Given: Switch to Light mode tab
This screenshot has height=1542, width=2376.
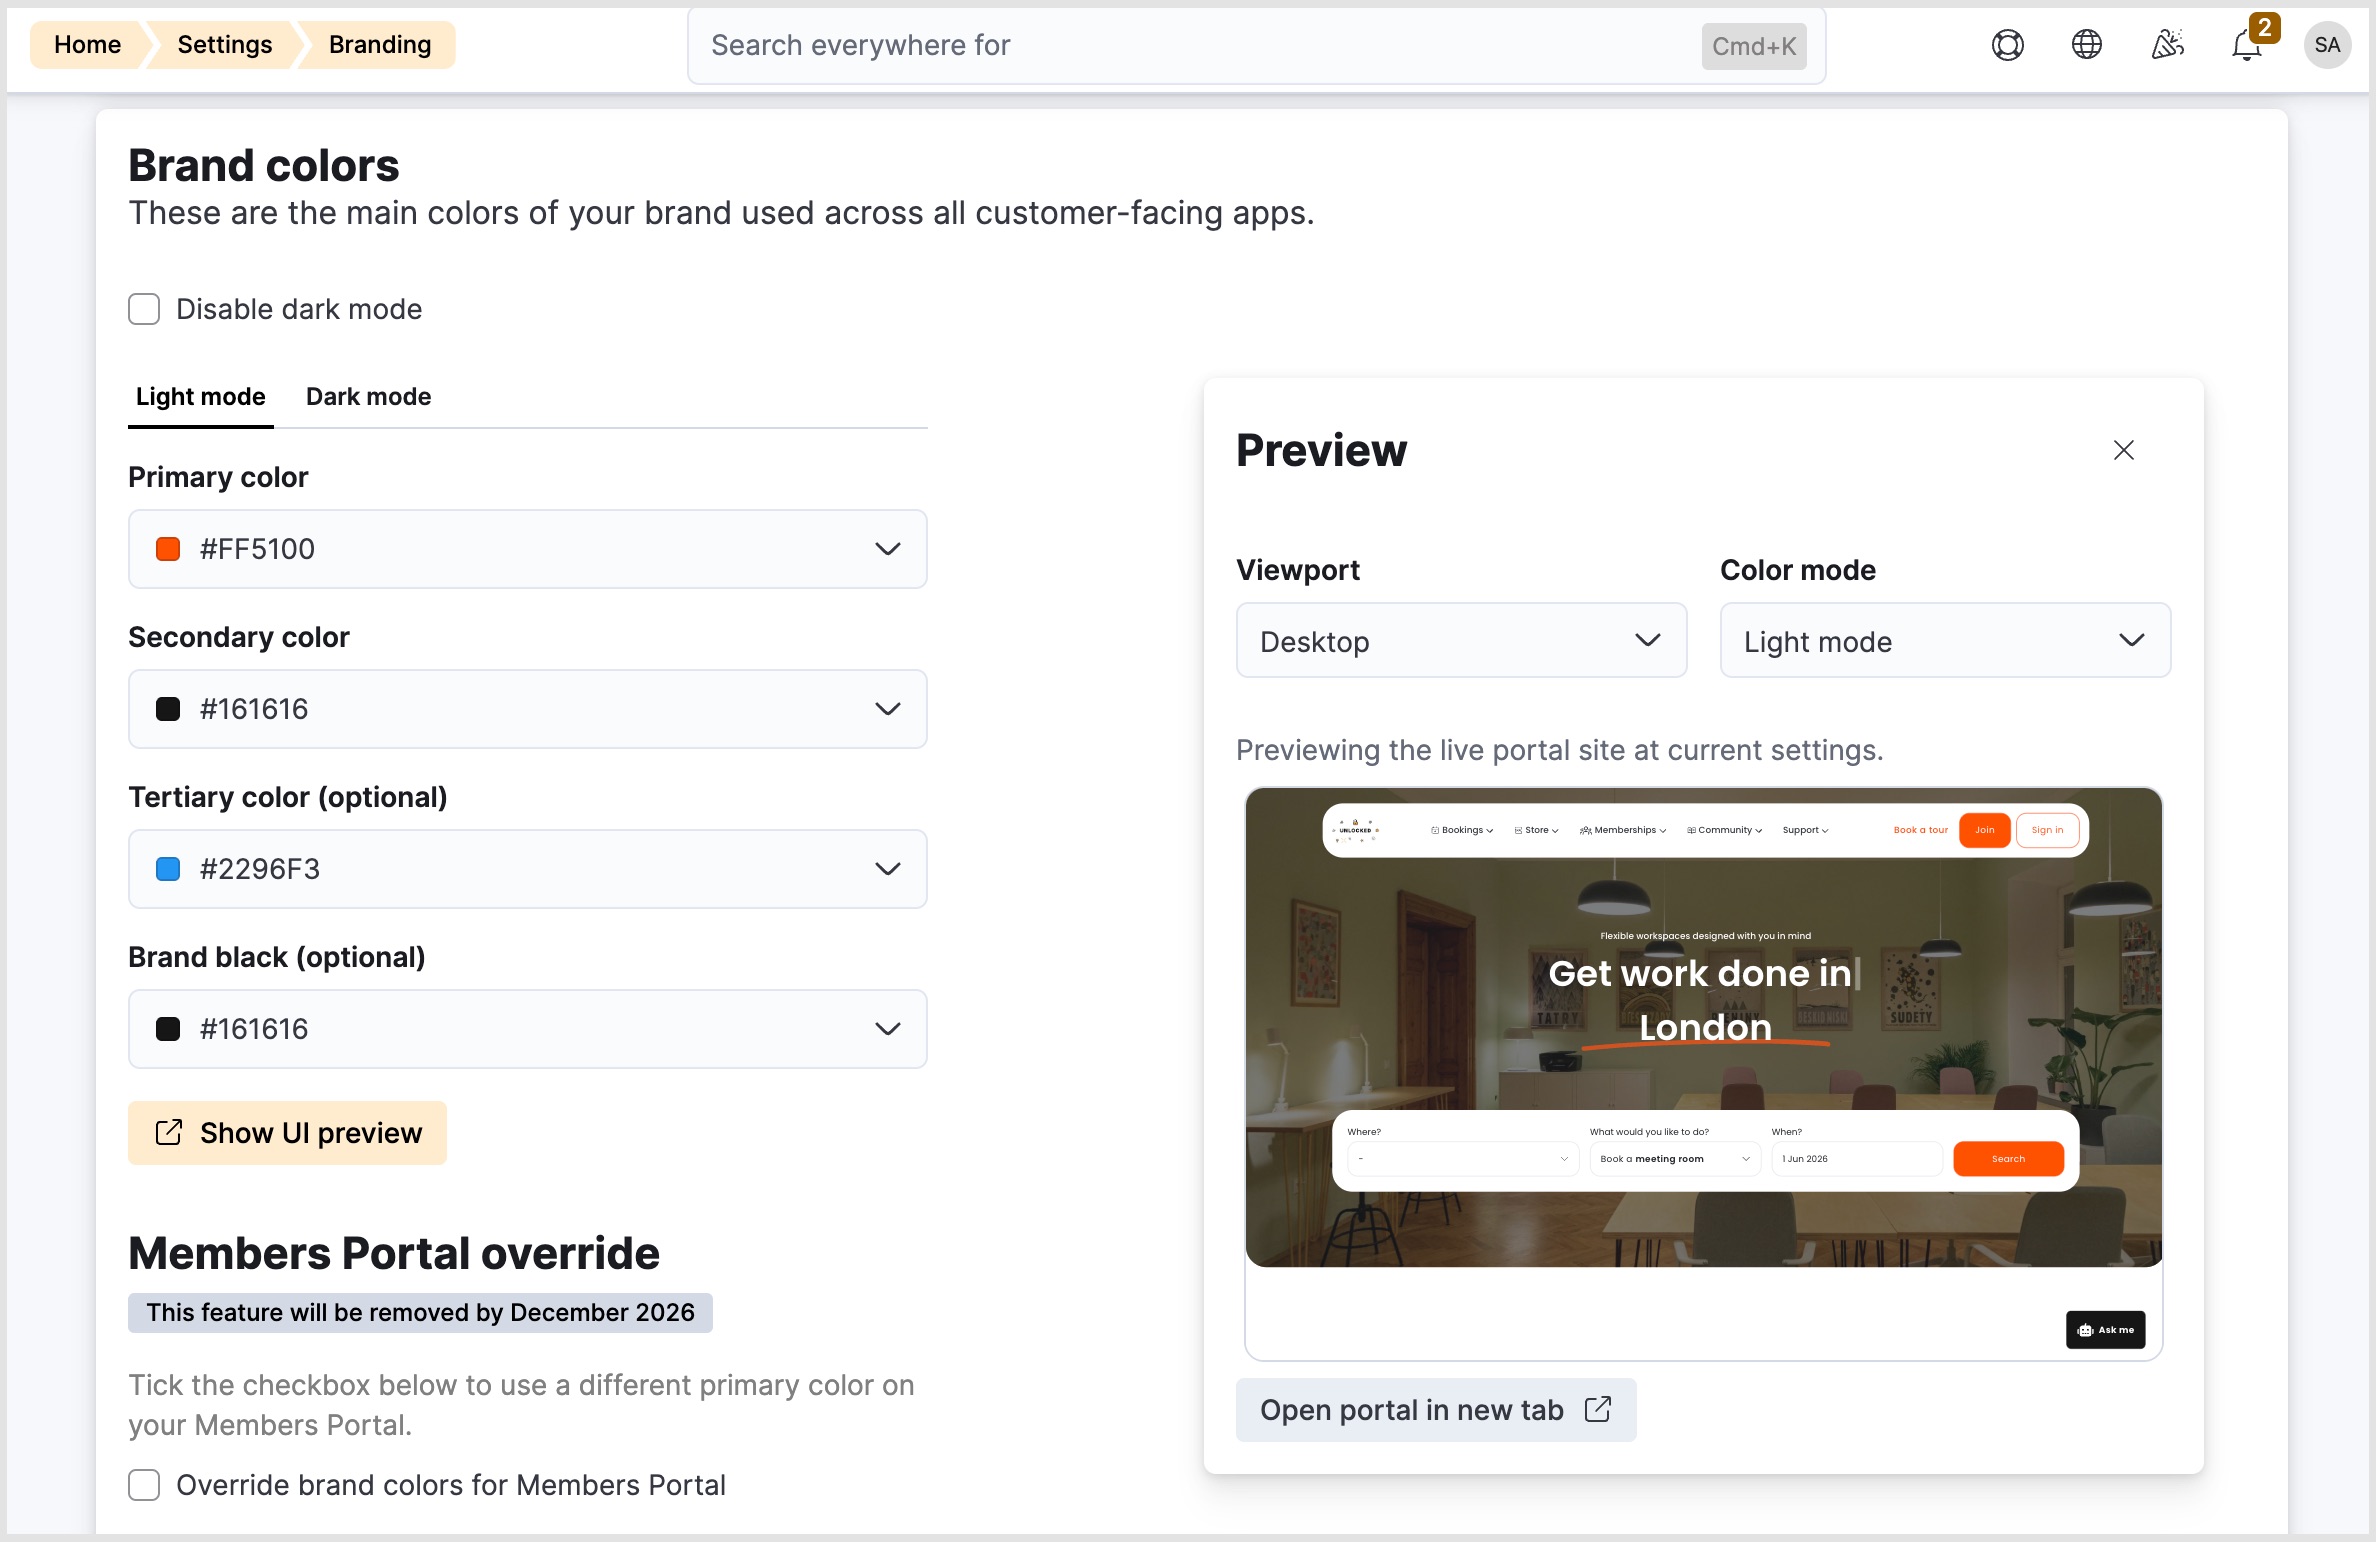Looking at the screenshot, I should coord(201,396).
